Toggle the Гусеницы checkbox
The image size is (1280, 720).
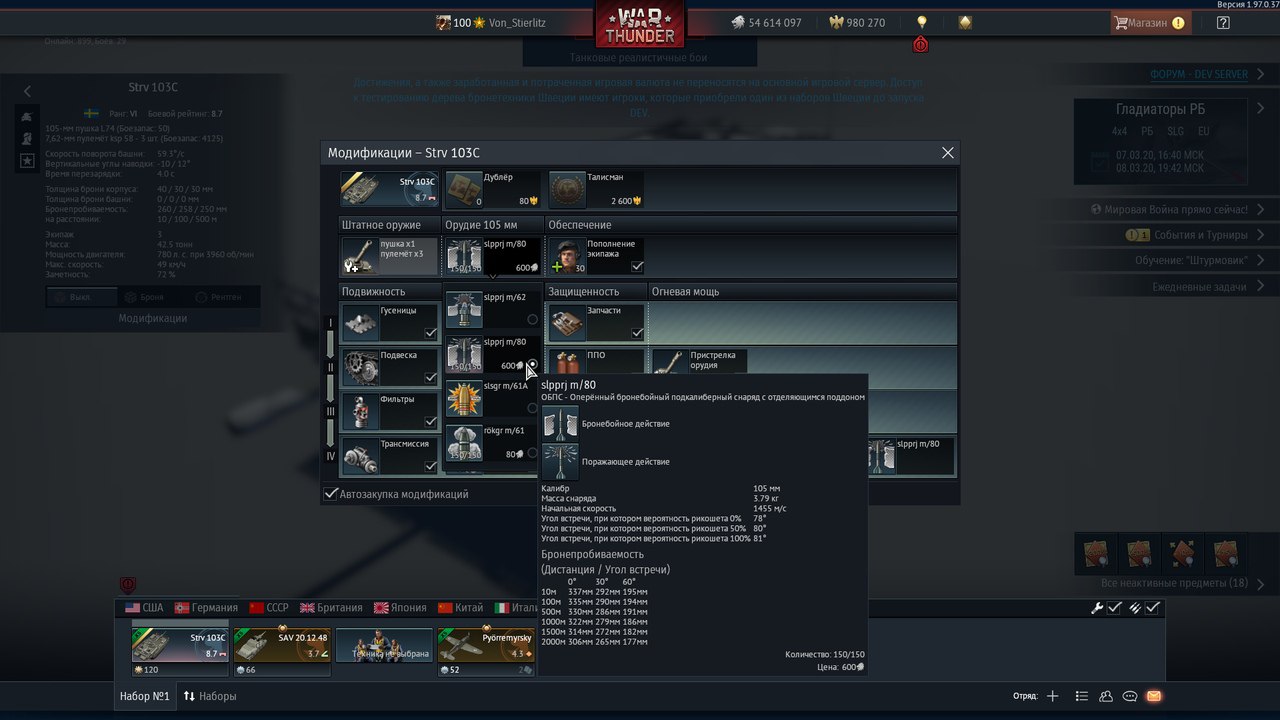click(x=430, y=333)
